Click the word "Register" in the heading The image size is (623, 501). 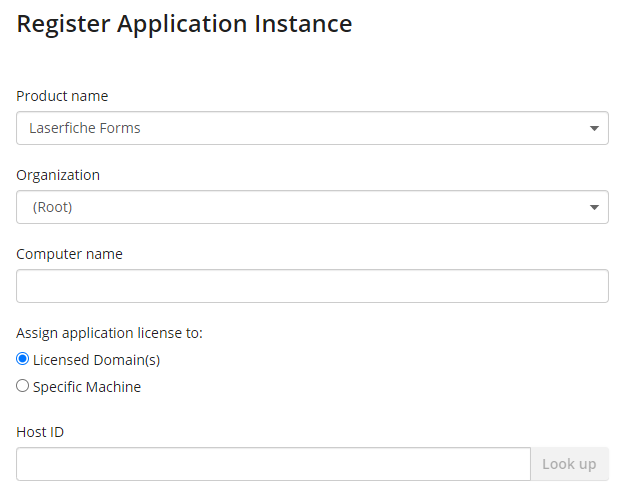[63, 24]
